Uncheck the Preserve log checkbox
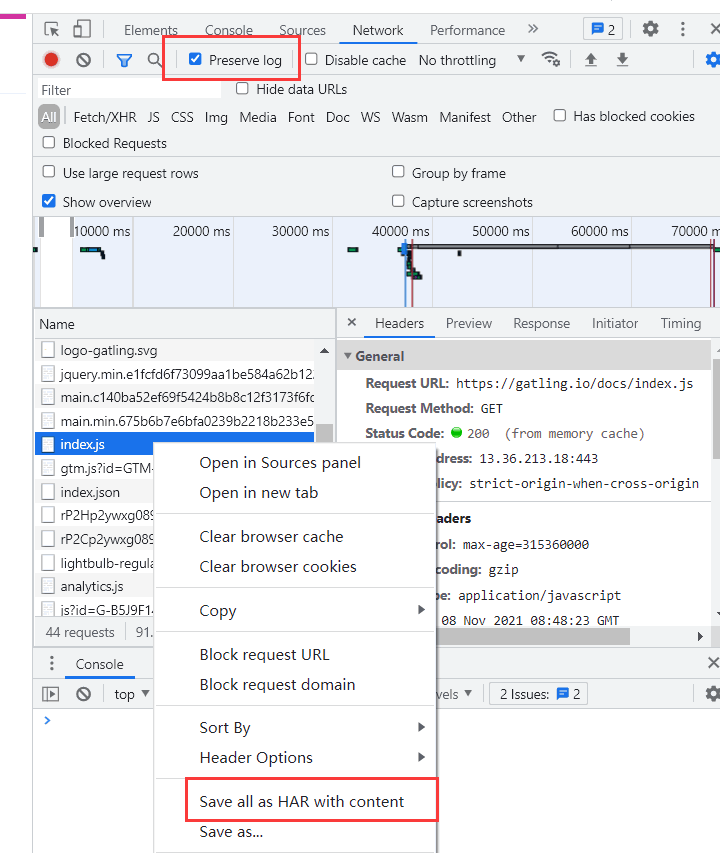 click(196, 60)
